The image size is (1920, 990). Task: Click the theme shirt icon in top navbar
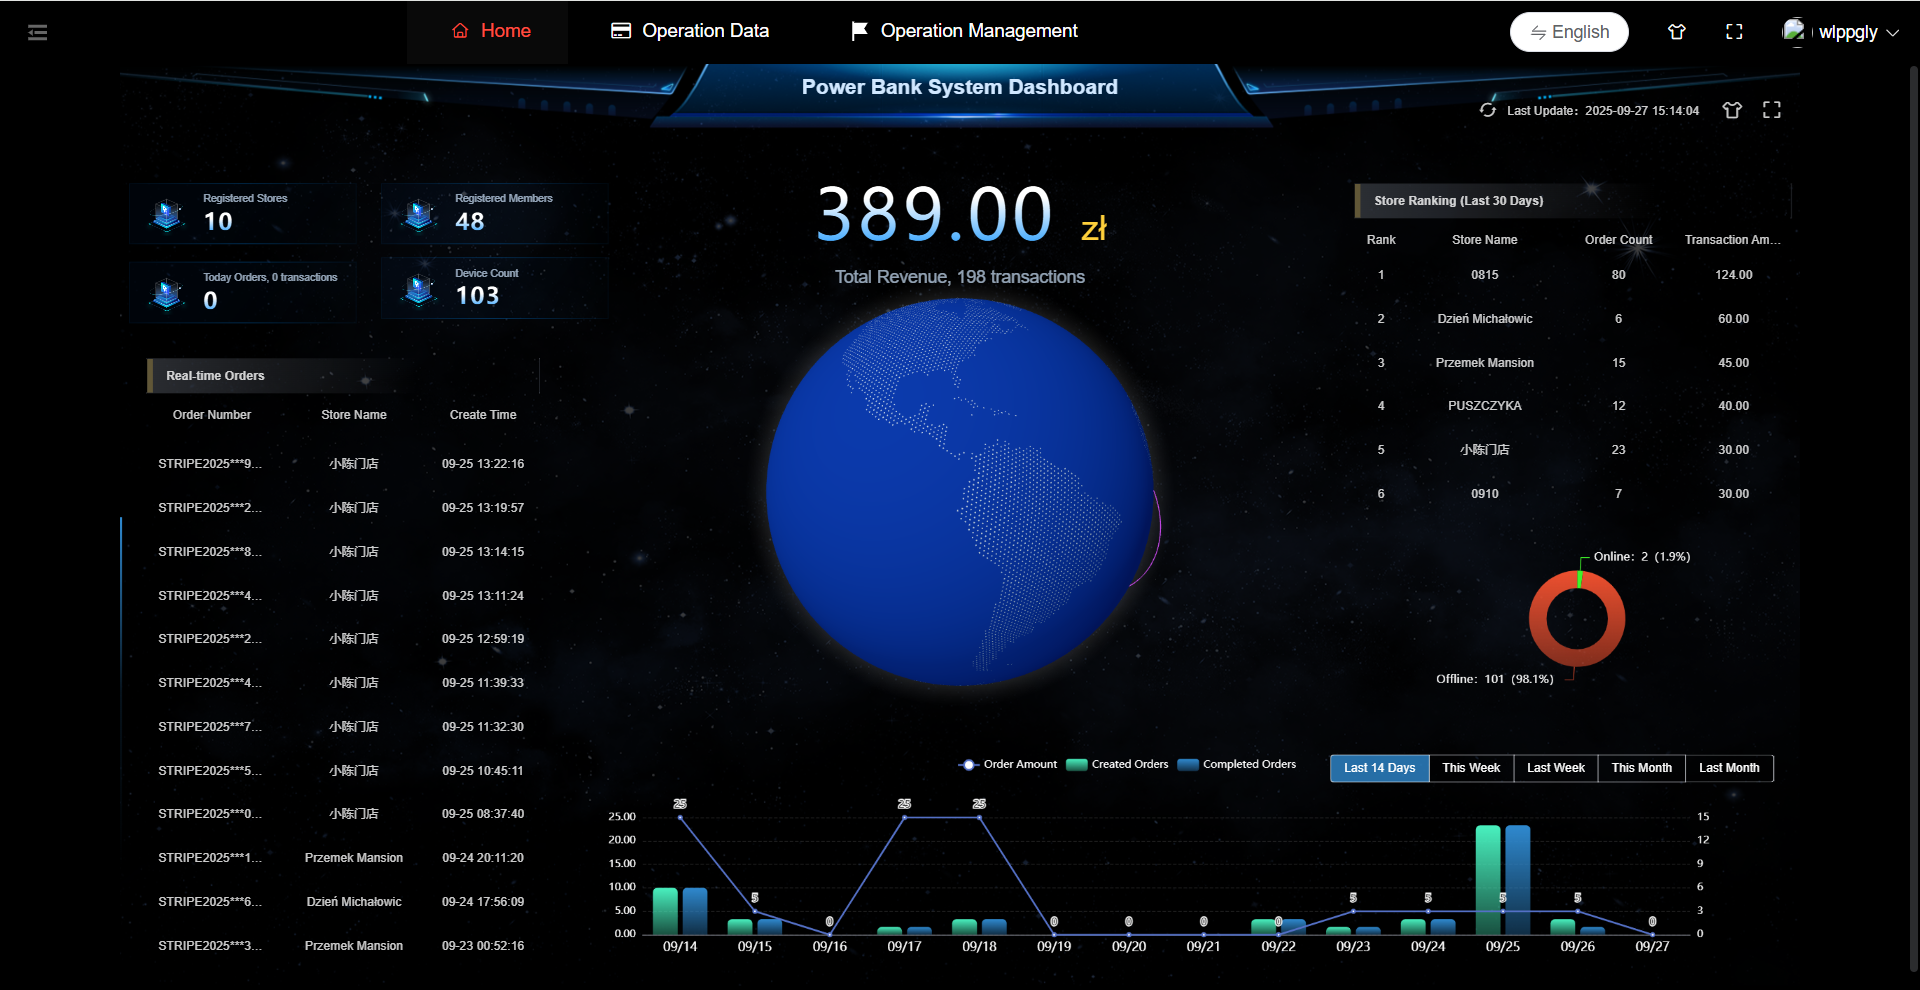pyautogui.click(x=1677, y=32)
